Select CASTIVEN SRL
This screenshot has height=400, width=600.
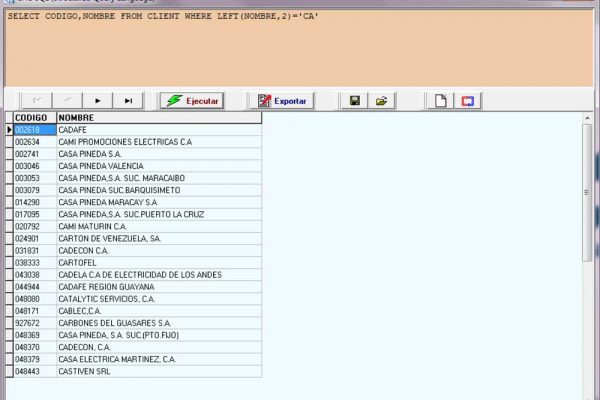(159, 371)
